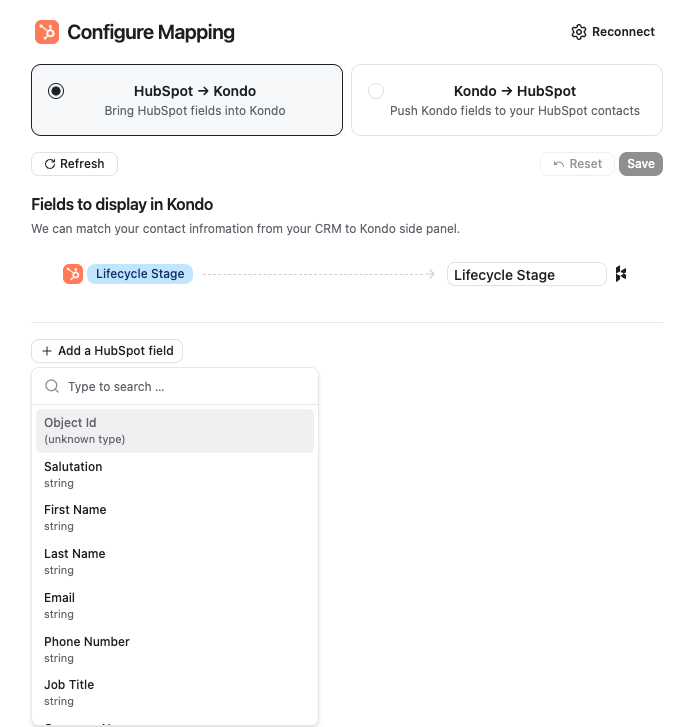Click Bring HubSpot fields into Kondo text
Screen dimensions: 693x727
pos(195,111)
